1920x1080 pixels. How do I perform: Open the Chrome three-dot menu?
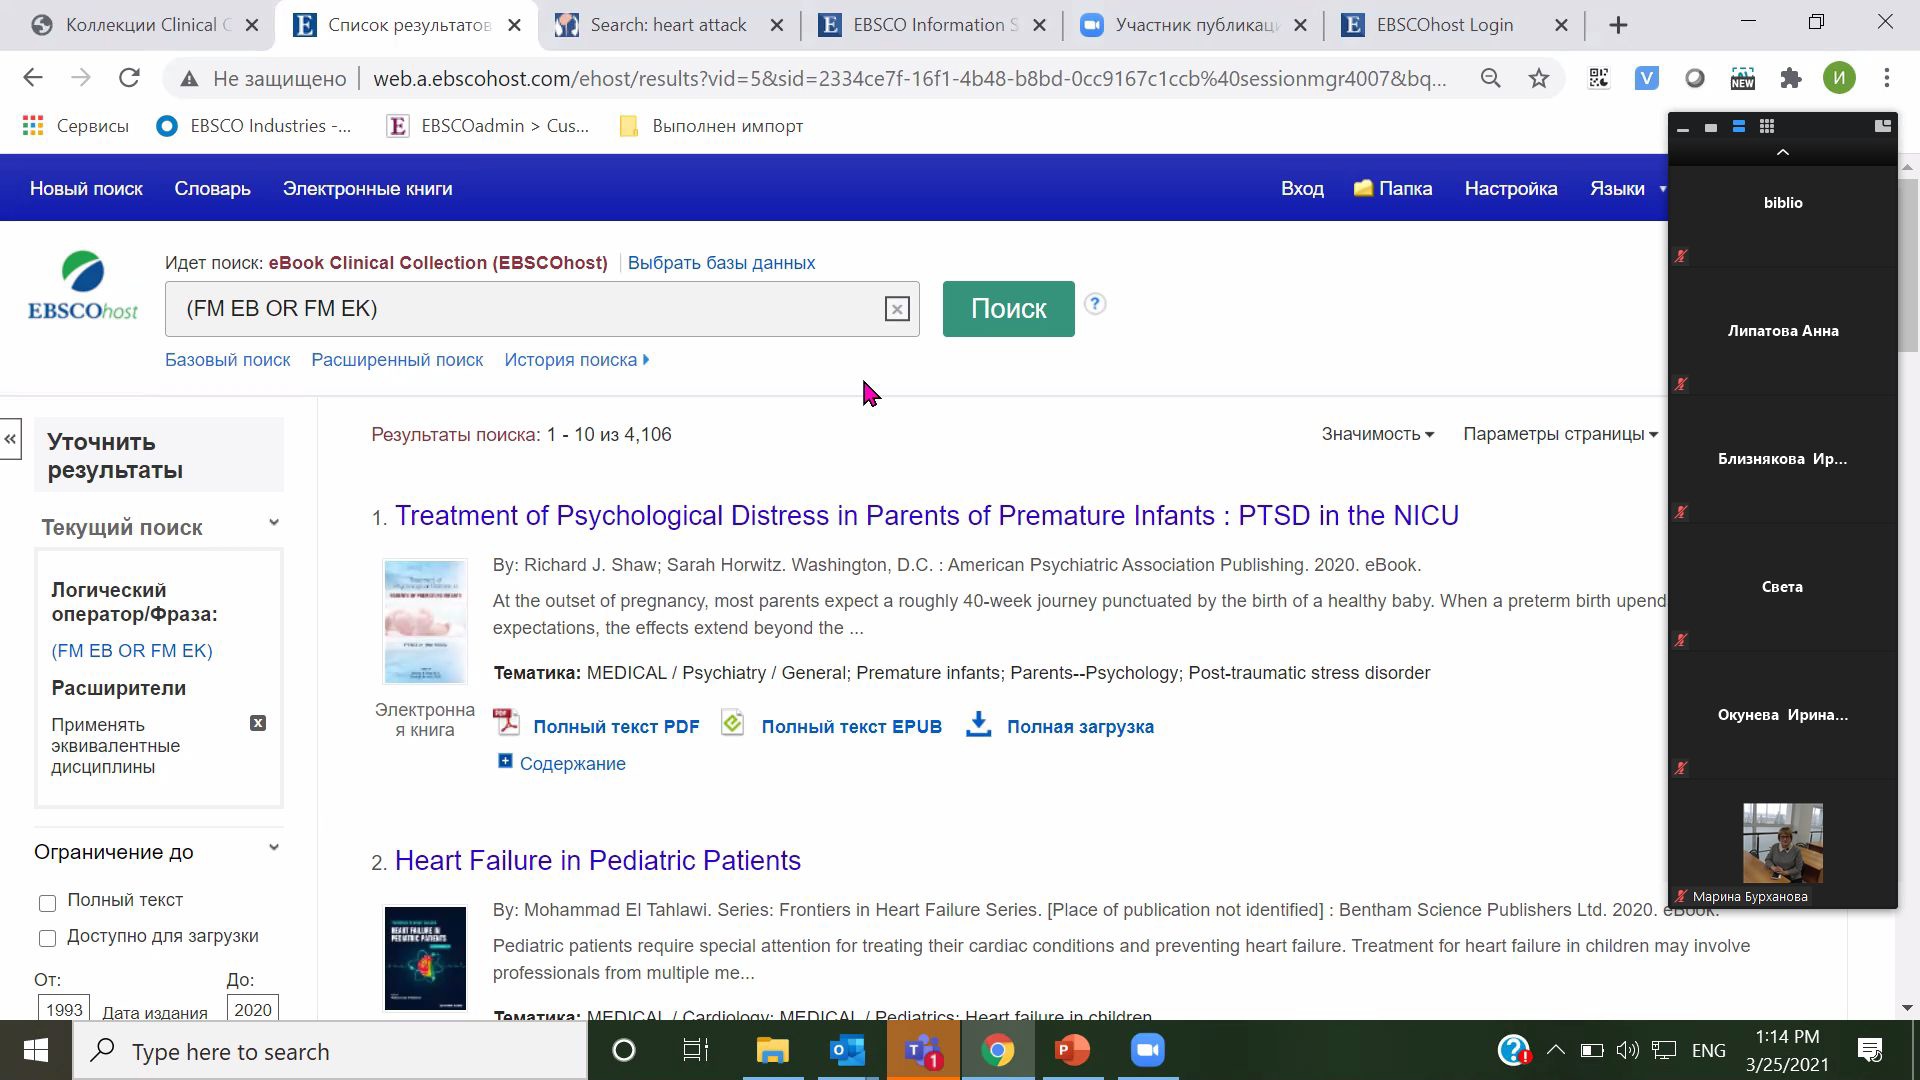click(1887, 78)
